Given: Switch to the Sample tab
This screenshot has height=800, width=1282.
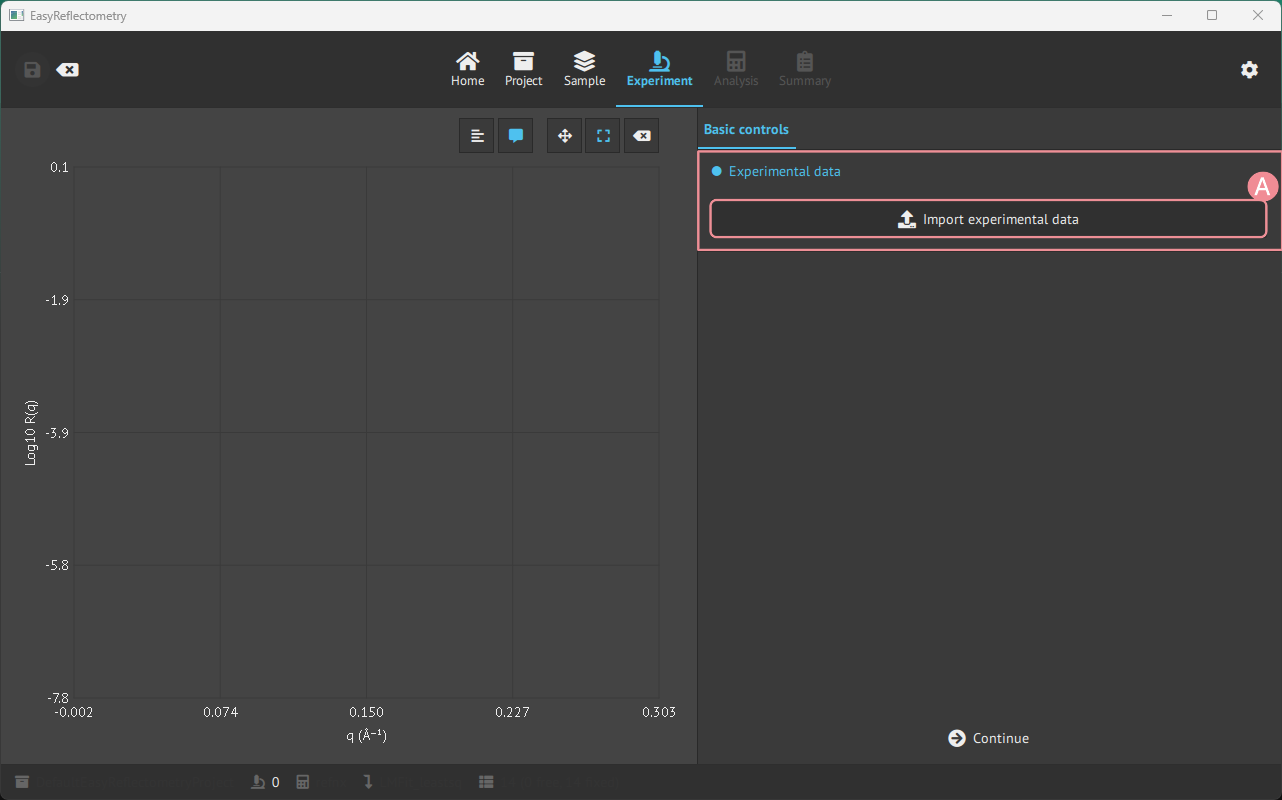Looking at the screenshot, I should click(x=584, y=70).
